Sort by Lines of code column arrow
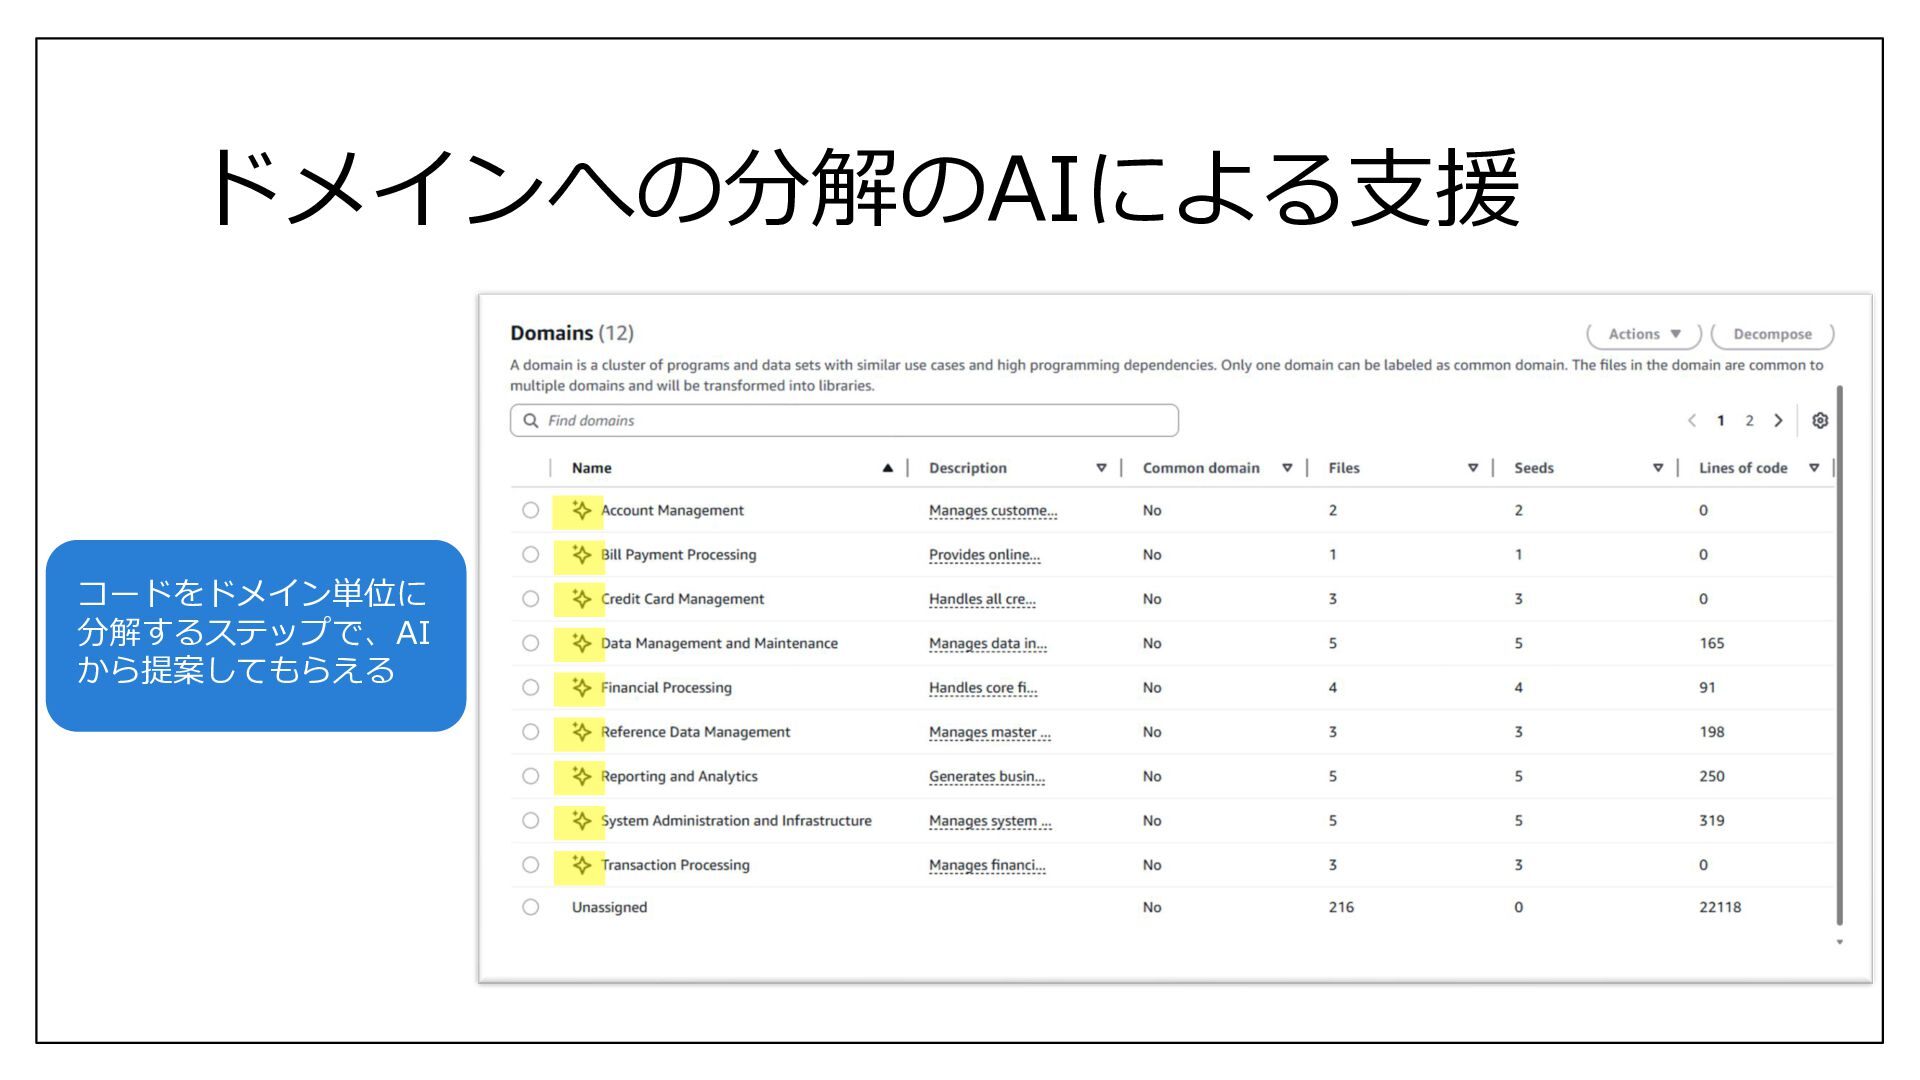Screen dimensions: 1920x1080 click(x=1814, y=468)
